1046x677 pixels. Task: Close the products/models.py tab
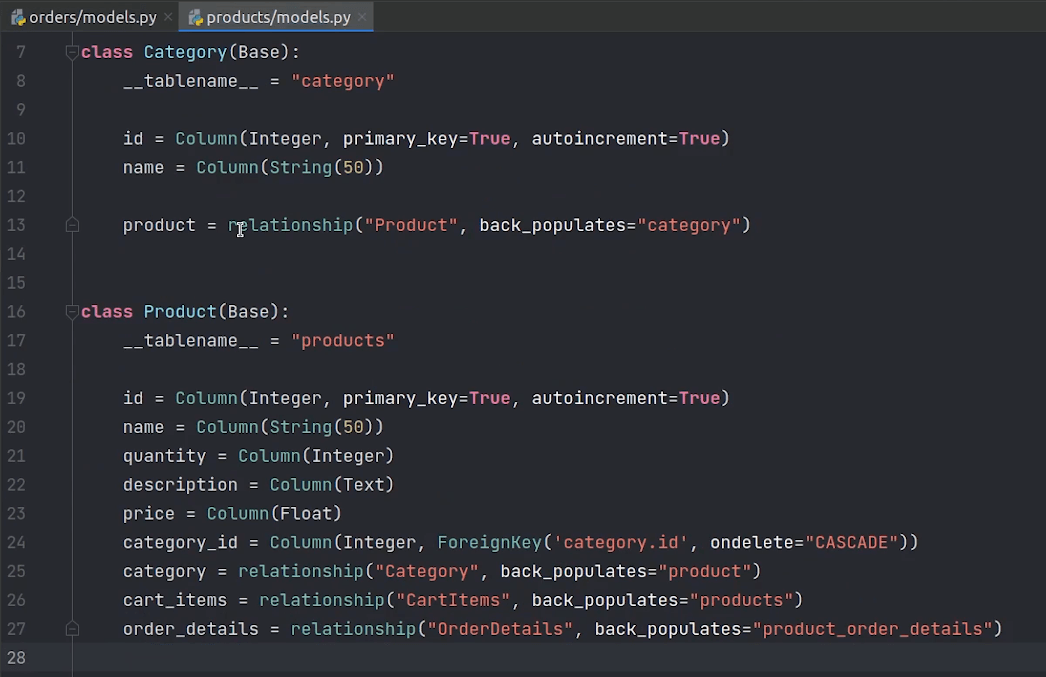coord(361,18)
